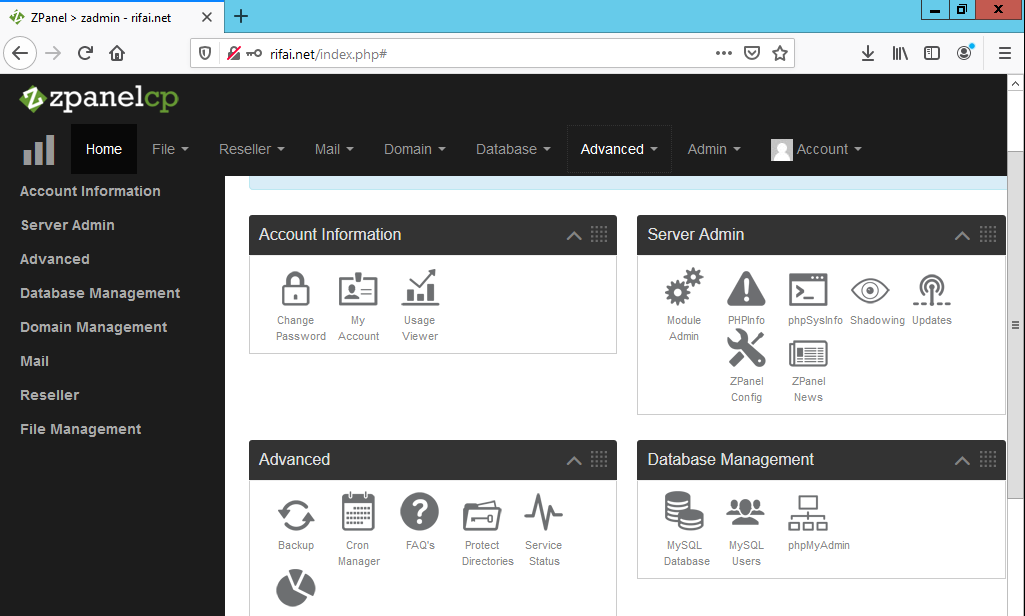This screenshot has height=616, width=1025.
Task: Expand the File dropdown menu
Action: [x=170, y=149]
